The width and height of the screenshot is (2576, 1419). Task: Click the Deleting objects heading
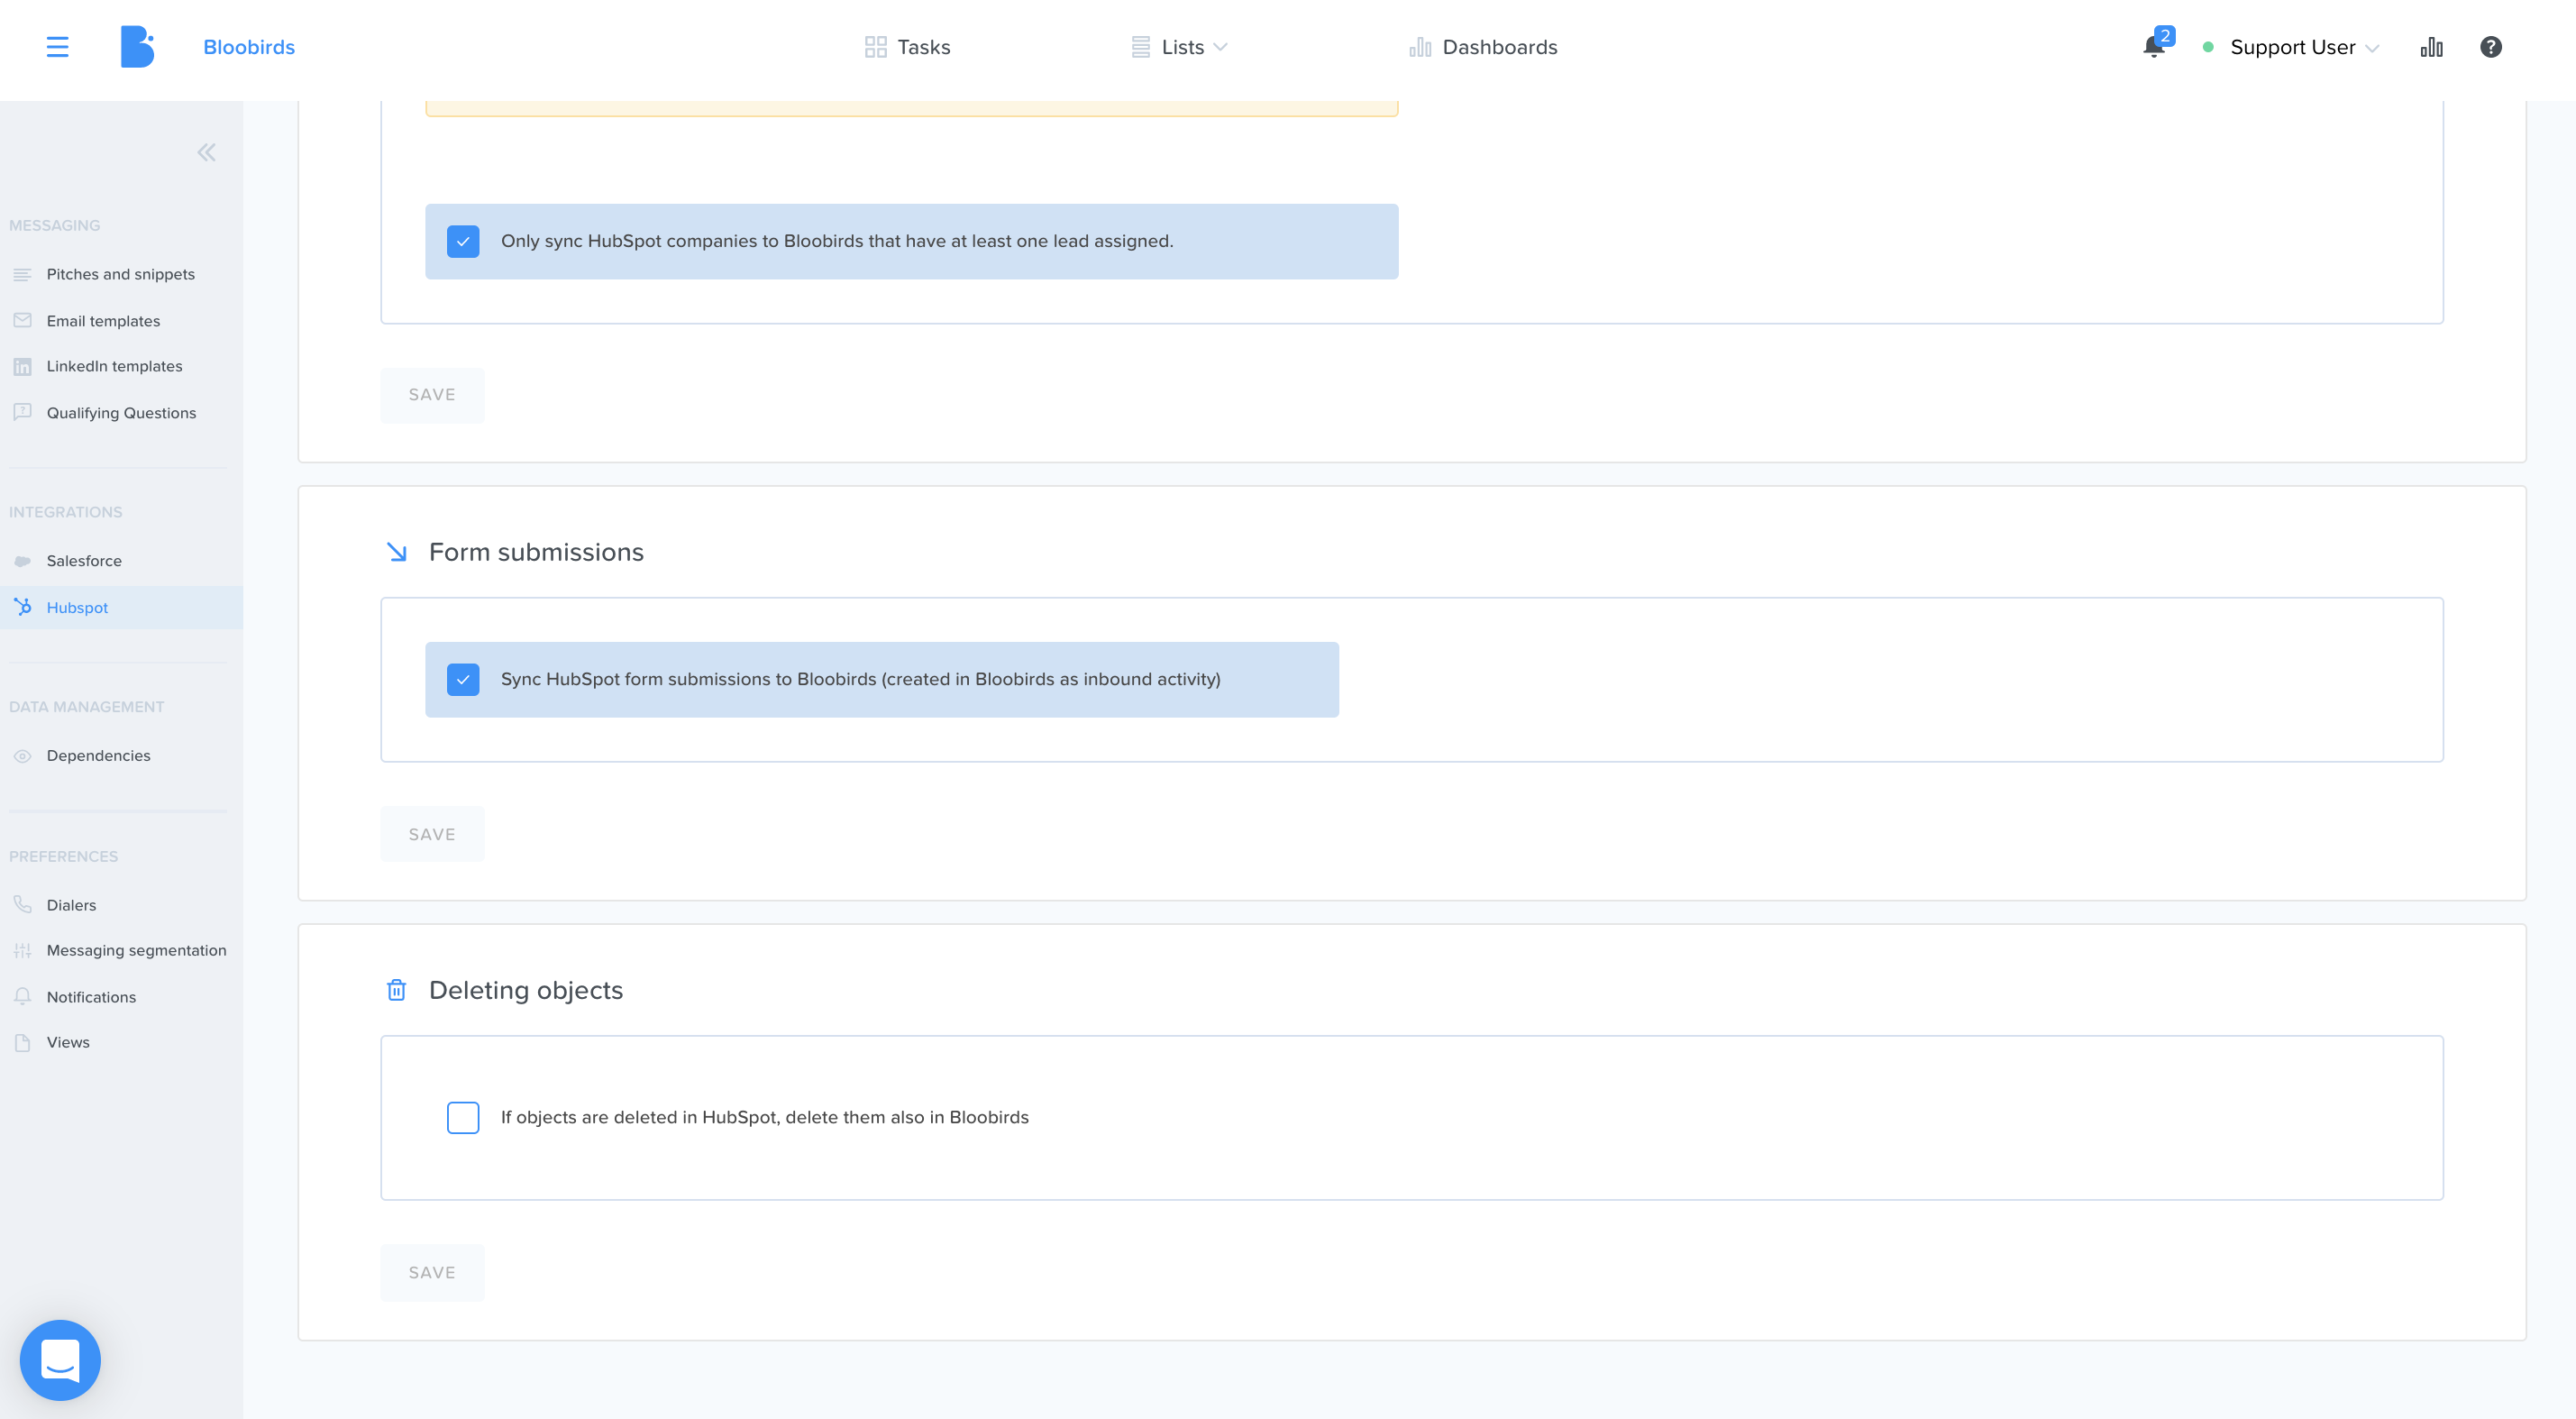tap(526, 990)
